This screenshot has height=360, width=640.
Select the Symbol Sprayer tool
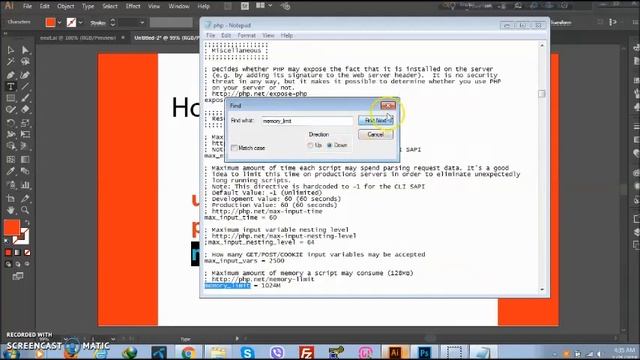(x=11, y=185)
